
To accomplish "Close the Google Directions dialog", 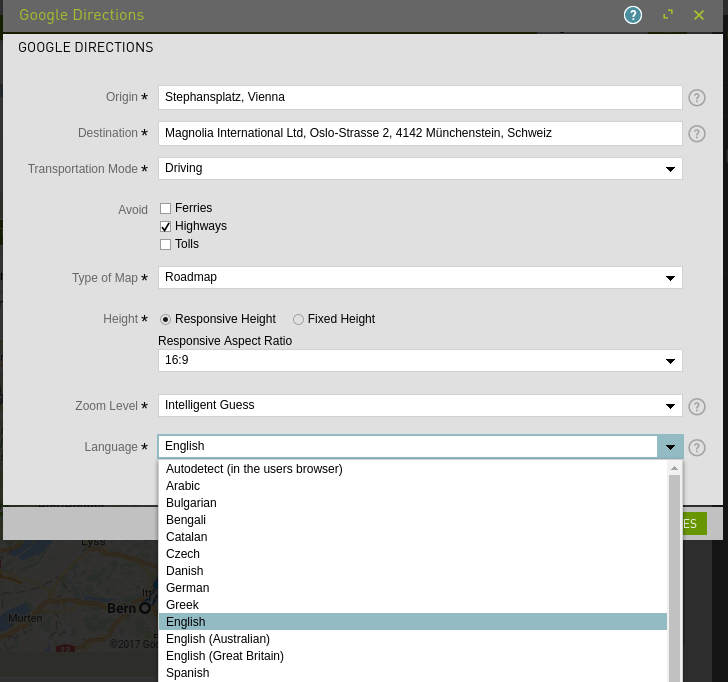I will click(x=699, y=15).
